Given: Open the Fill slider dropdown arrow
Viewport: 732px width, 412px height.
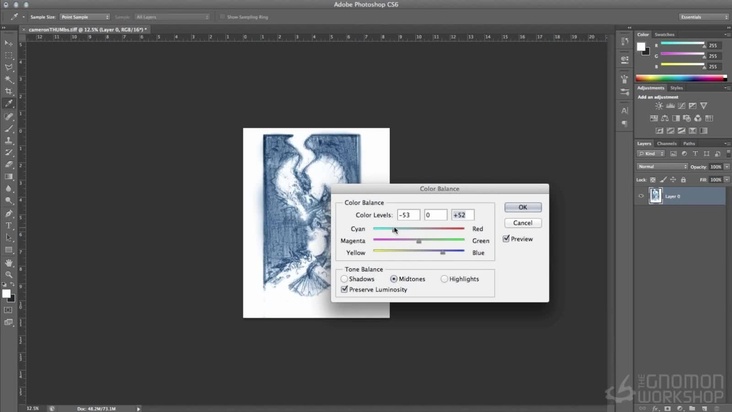Looking at the screenshot, I should 727,180.
